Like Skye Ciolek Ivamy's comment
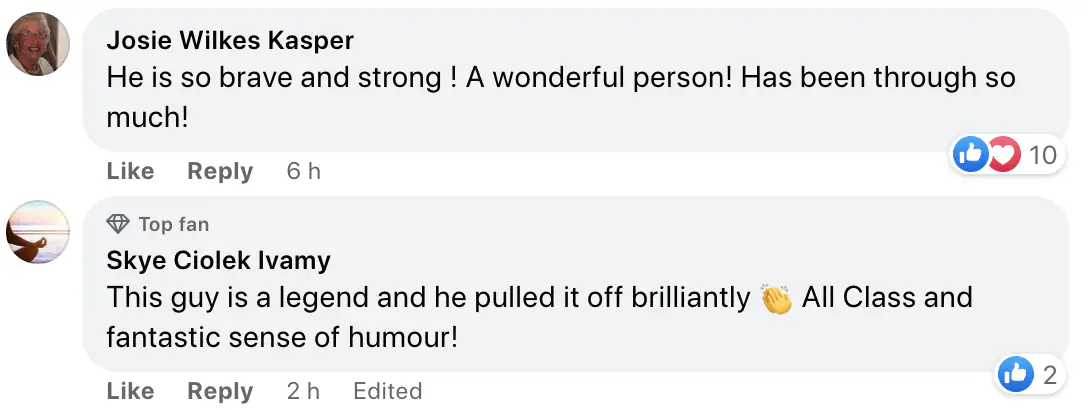The height and width of the screenshot is (410, 1090). tap(130, 391)
